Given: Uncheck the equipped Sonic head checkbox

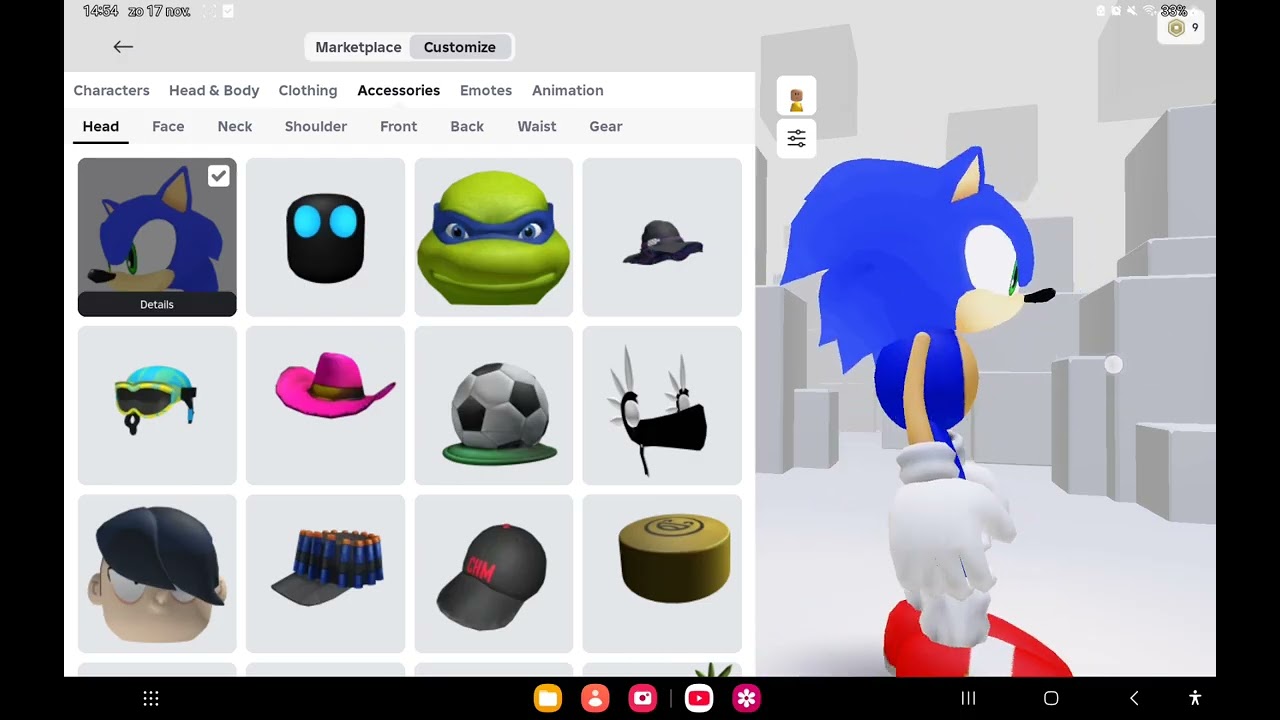Looking at the screenshot, I should 218,177.
